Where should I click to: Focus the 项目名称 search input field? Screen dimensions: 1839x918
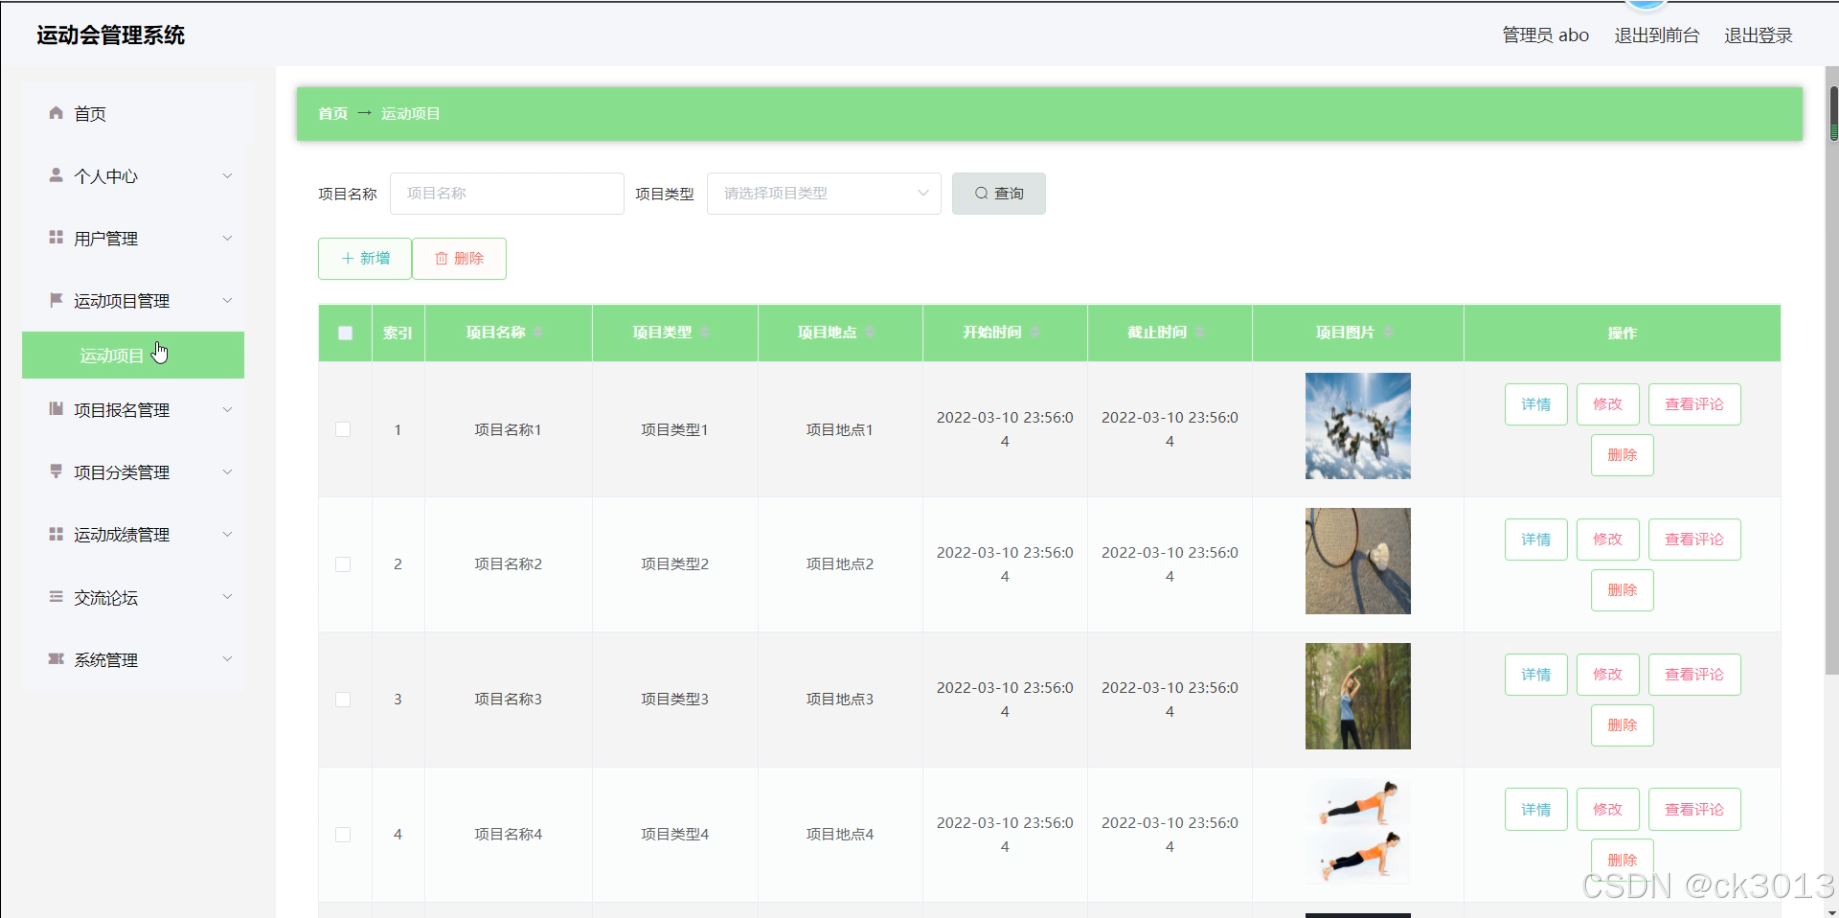507,193
